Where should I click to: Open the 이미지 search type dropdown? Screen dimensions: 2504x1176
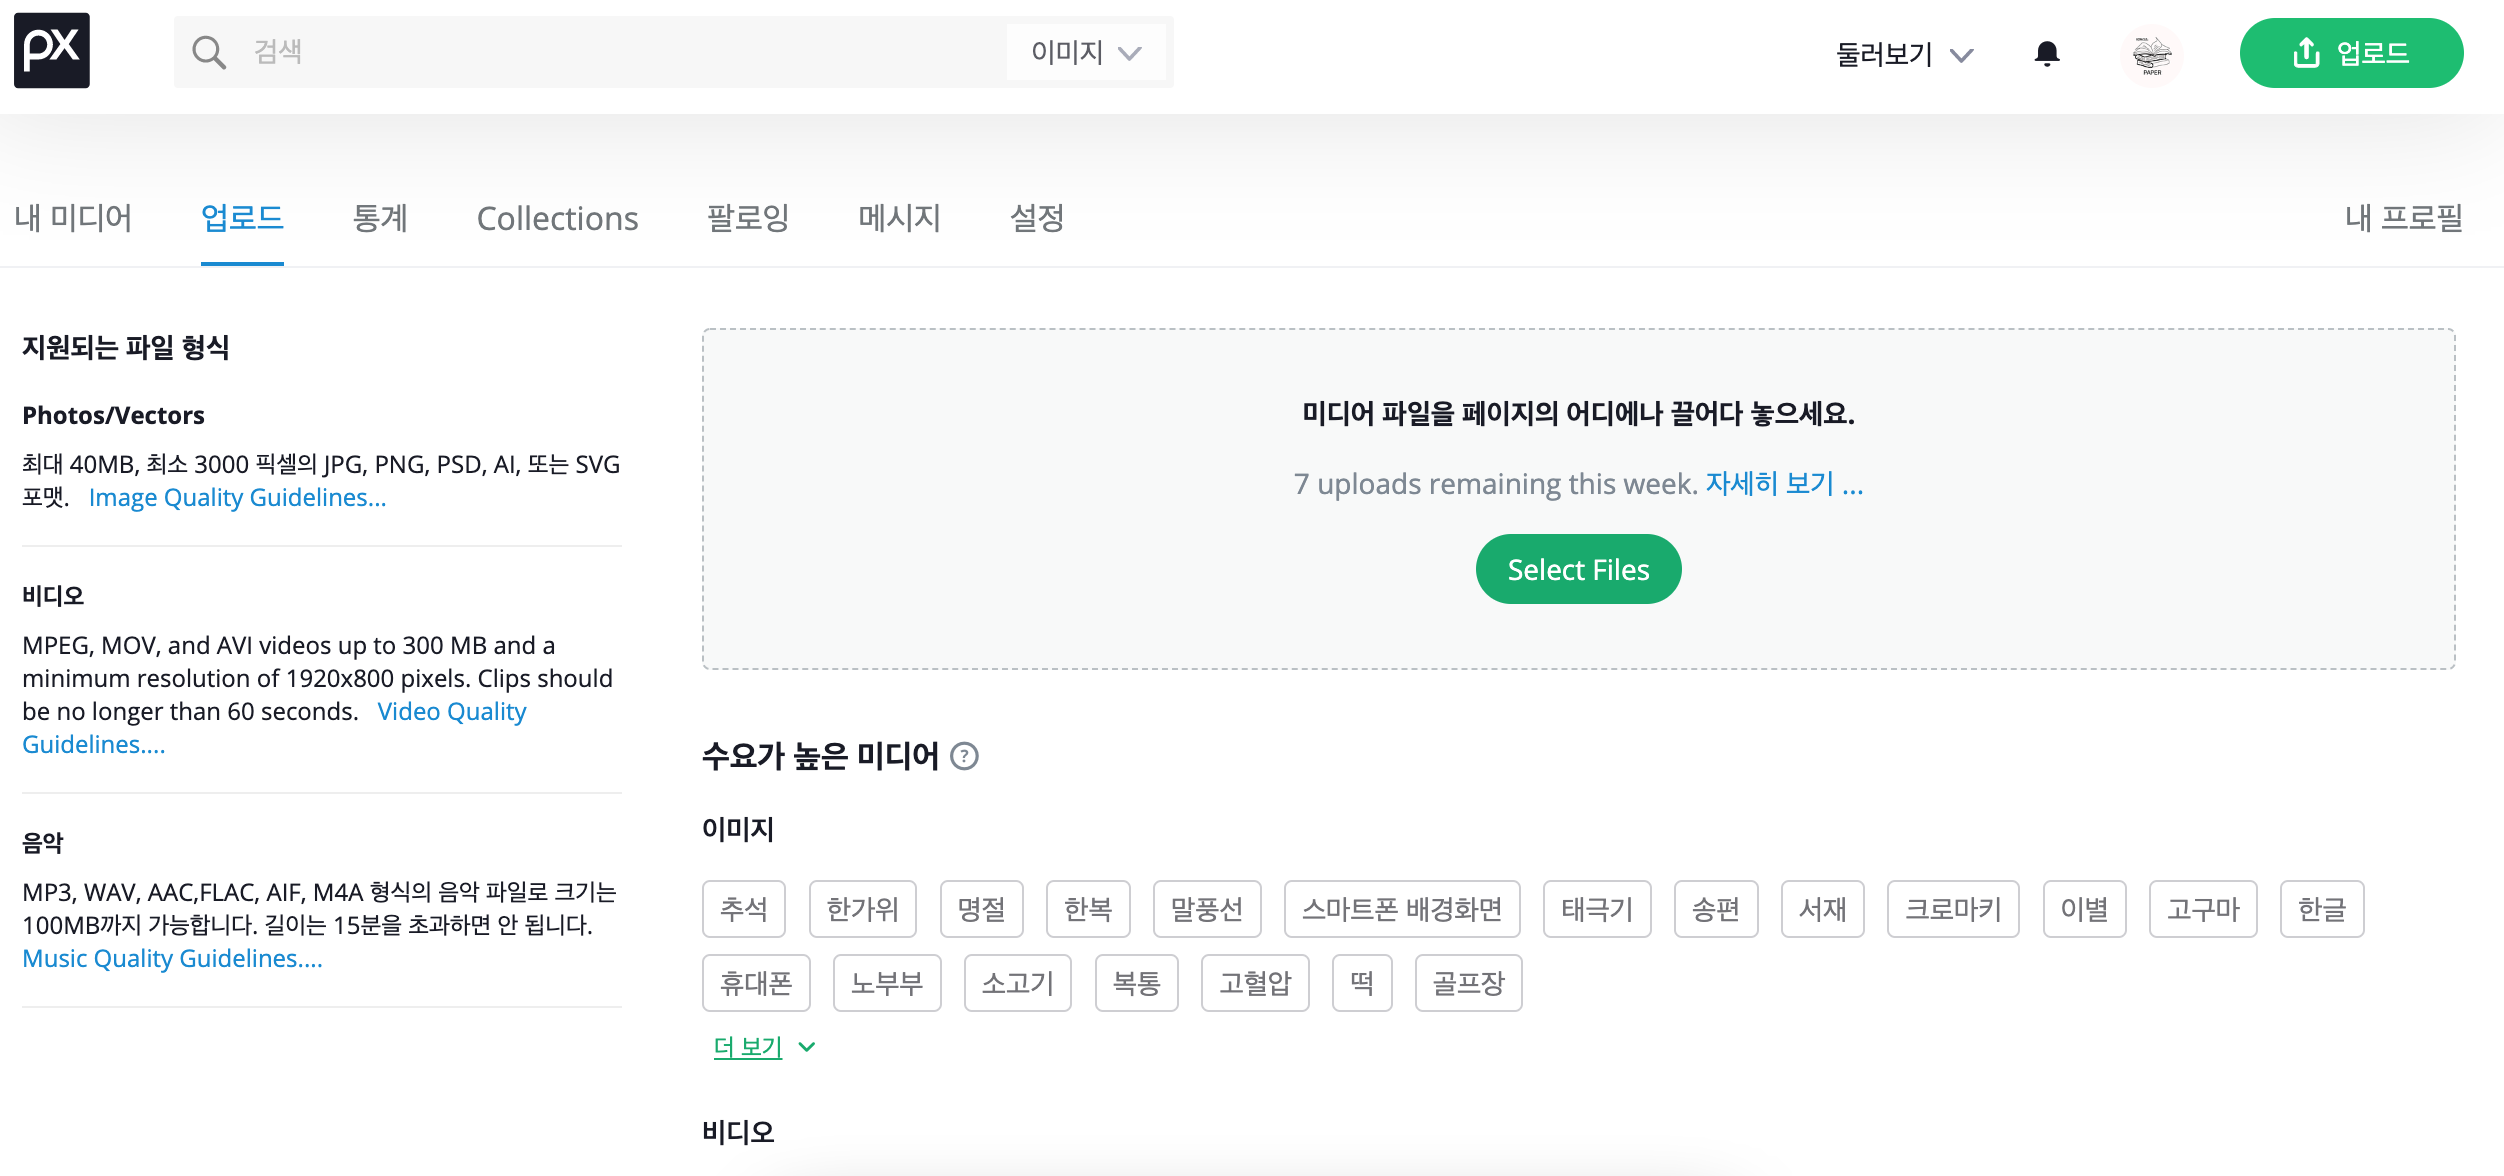(x=1086, y=52)
